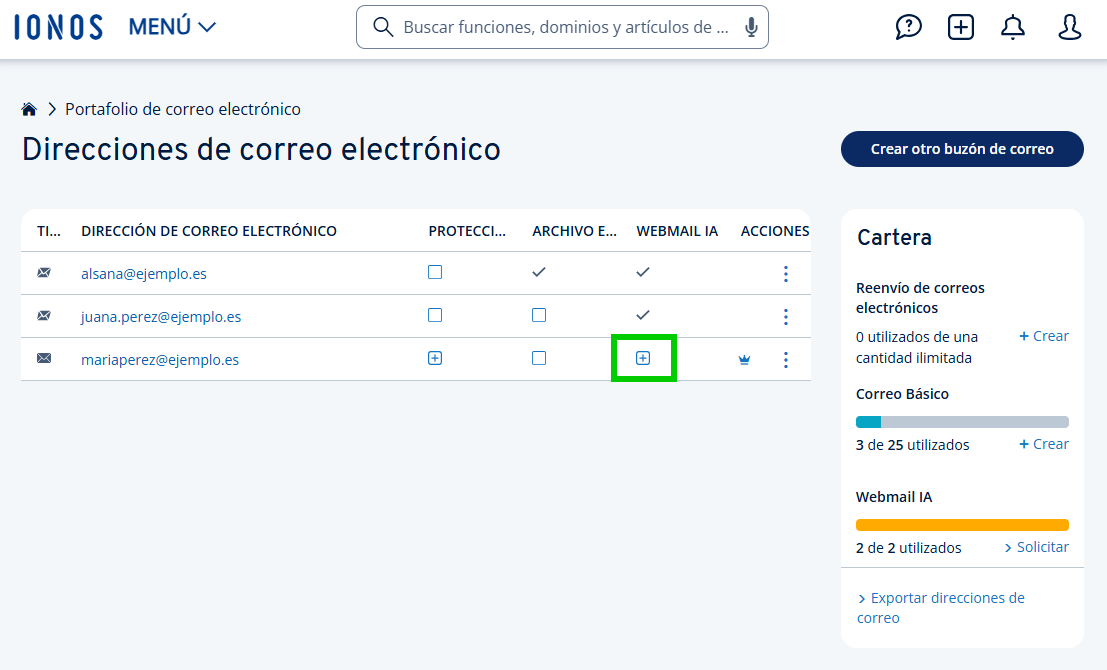Click the Cartera panel heading
The width and height of the screenshot is (1107, 670).
coord(894,237)
